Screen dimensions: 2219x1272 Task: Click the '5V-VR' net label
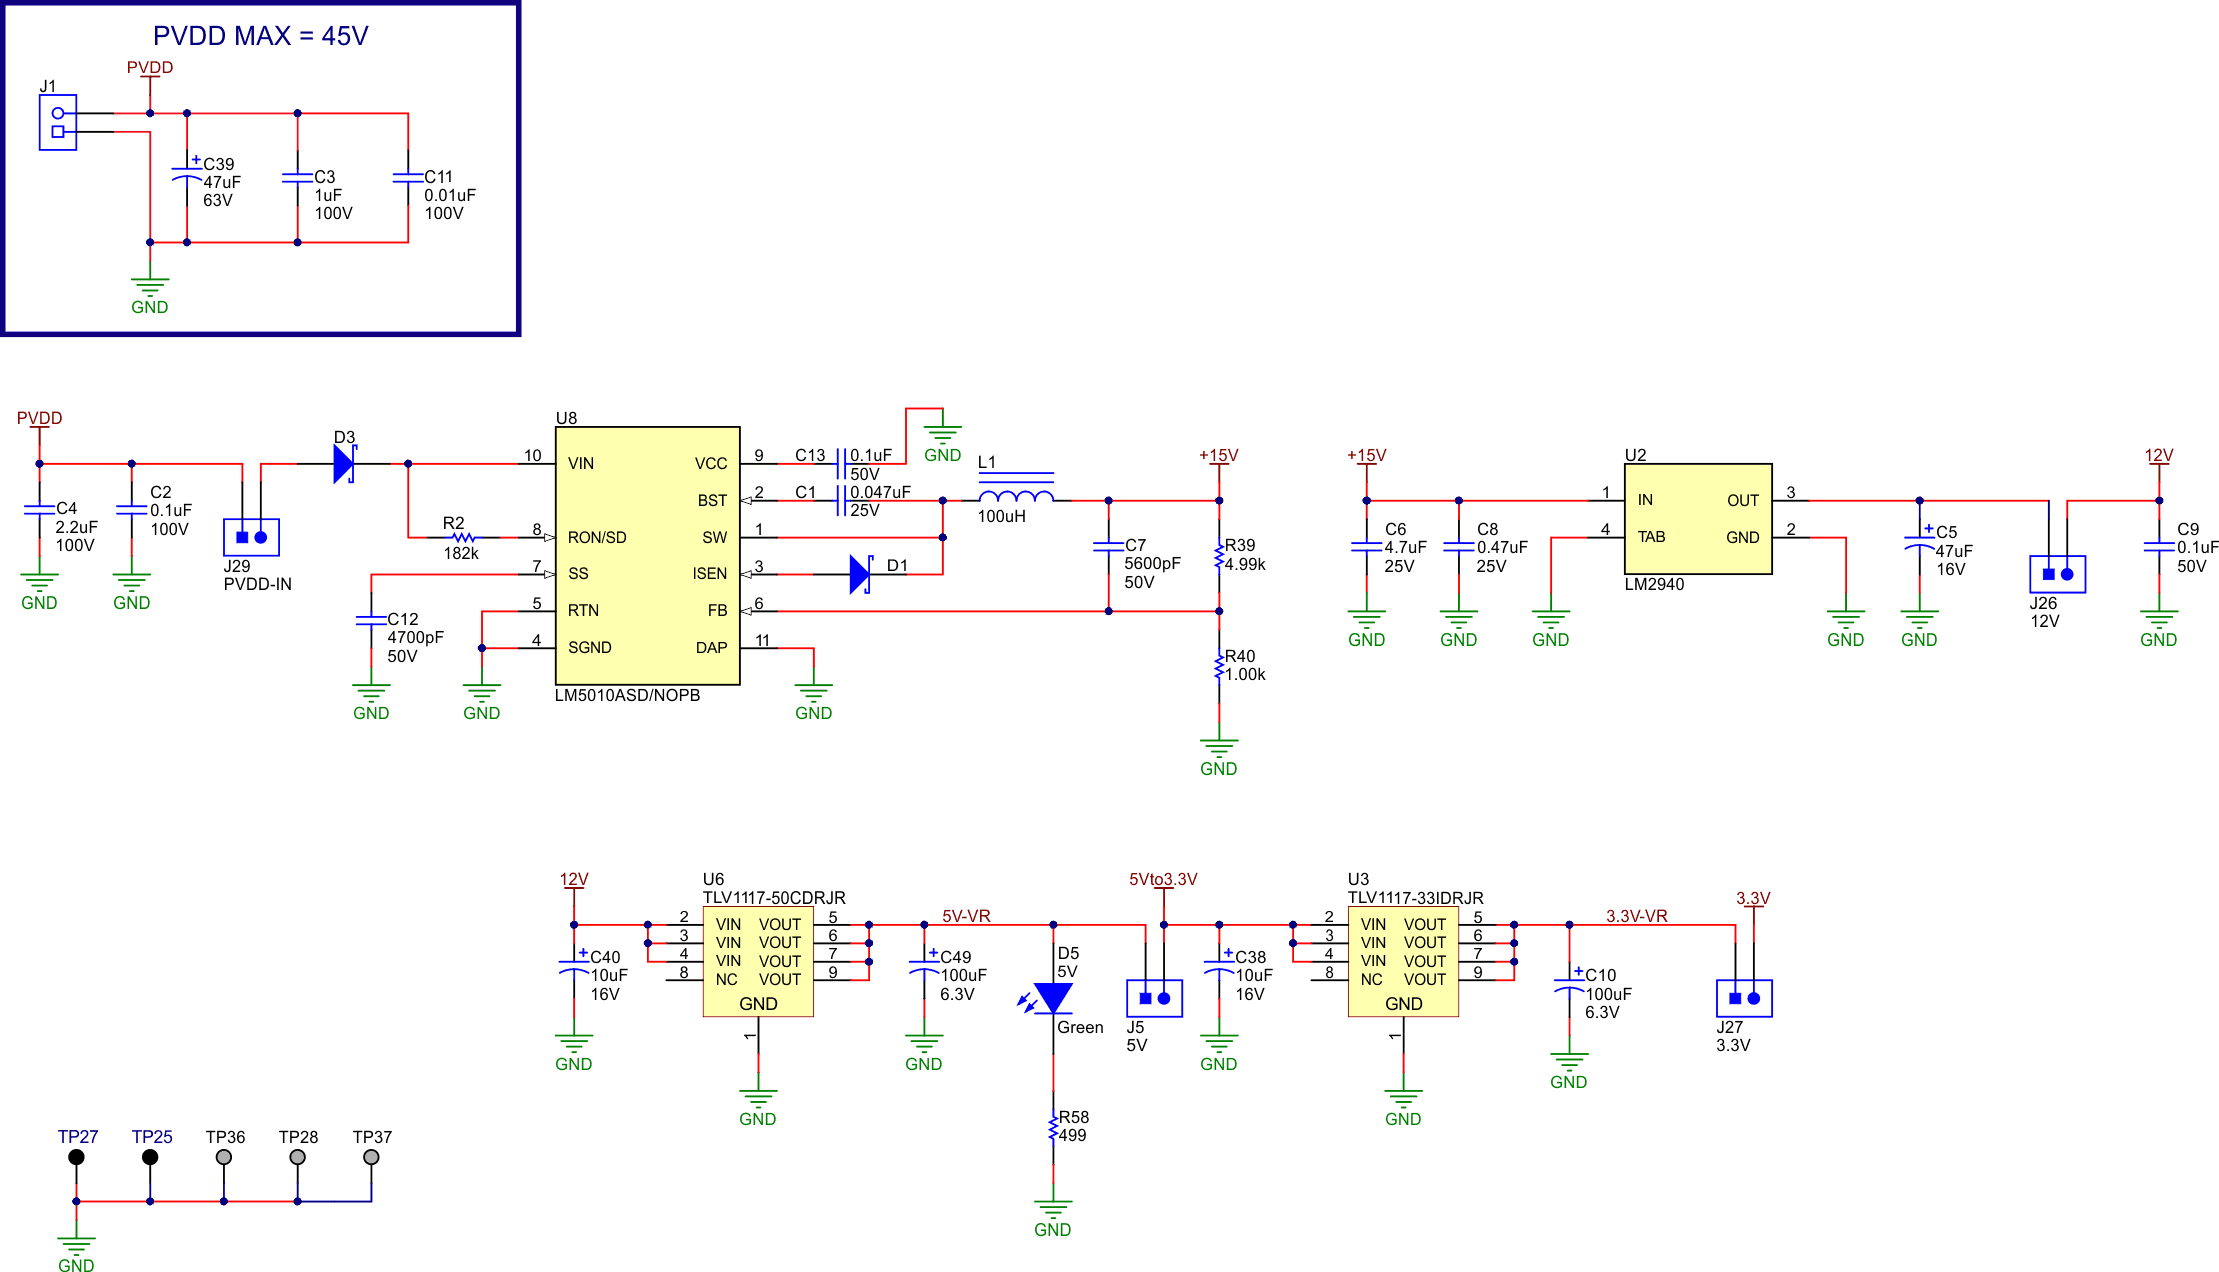(966, 916)
